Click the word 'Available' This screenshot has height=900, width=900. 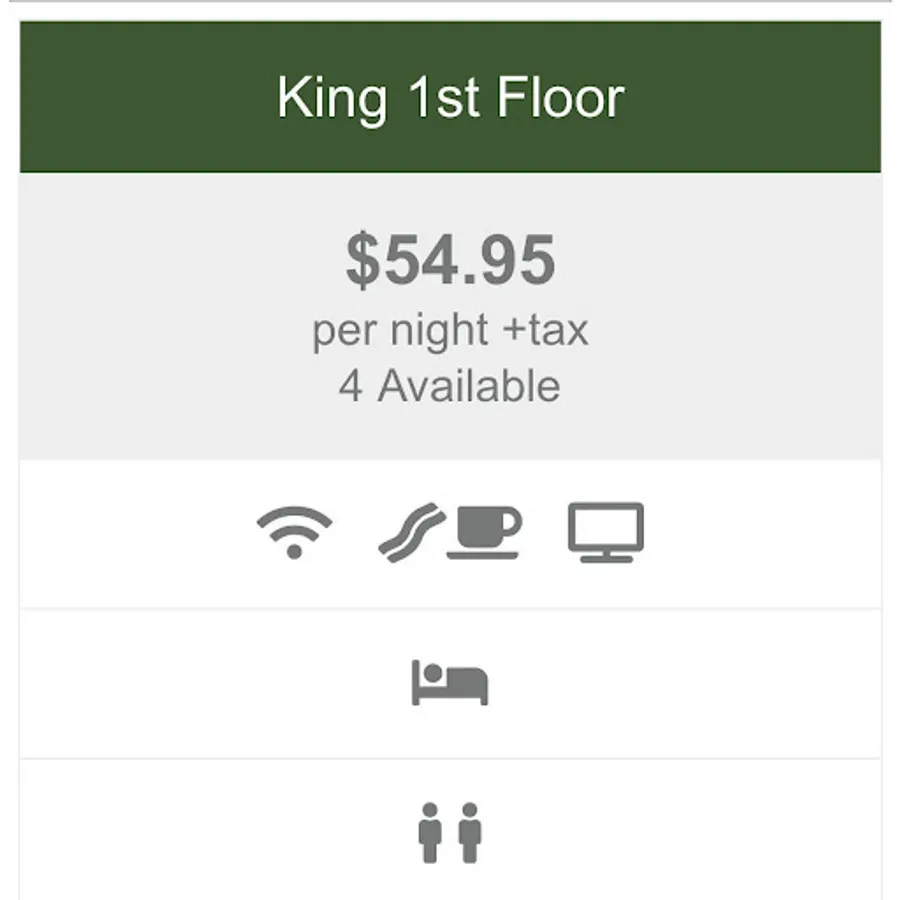tap(469, 386)
